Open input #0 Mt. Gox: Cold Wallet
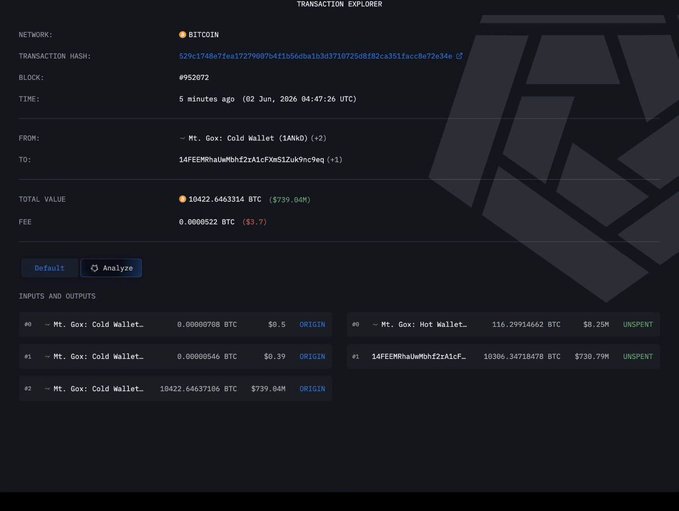 coord(98,324)
